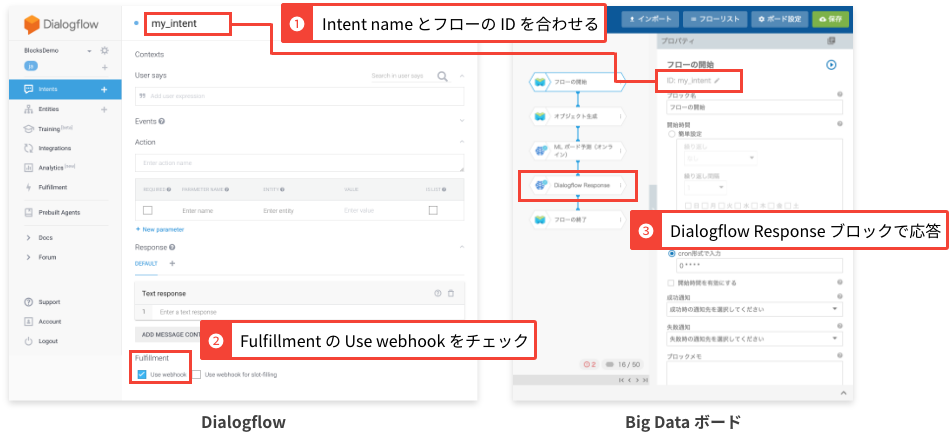Open the Response help icon
The image size is (949, 433).
click(x=173, y=247)
